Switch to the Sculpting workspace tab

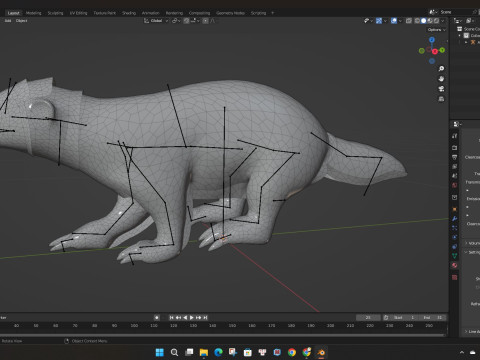click(x=55, y=13)
